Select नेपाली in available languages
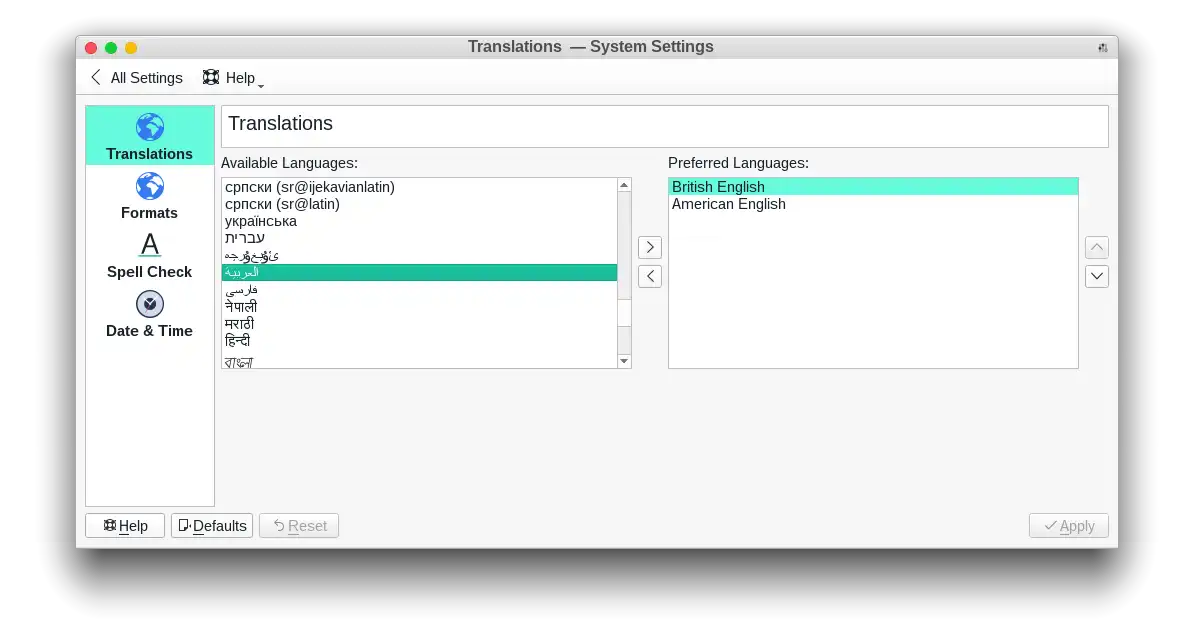Viewport: 1194px width, 634px height. click(419, 306)
